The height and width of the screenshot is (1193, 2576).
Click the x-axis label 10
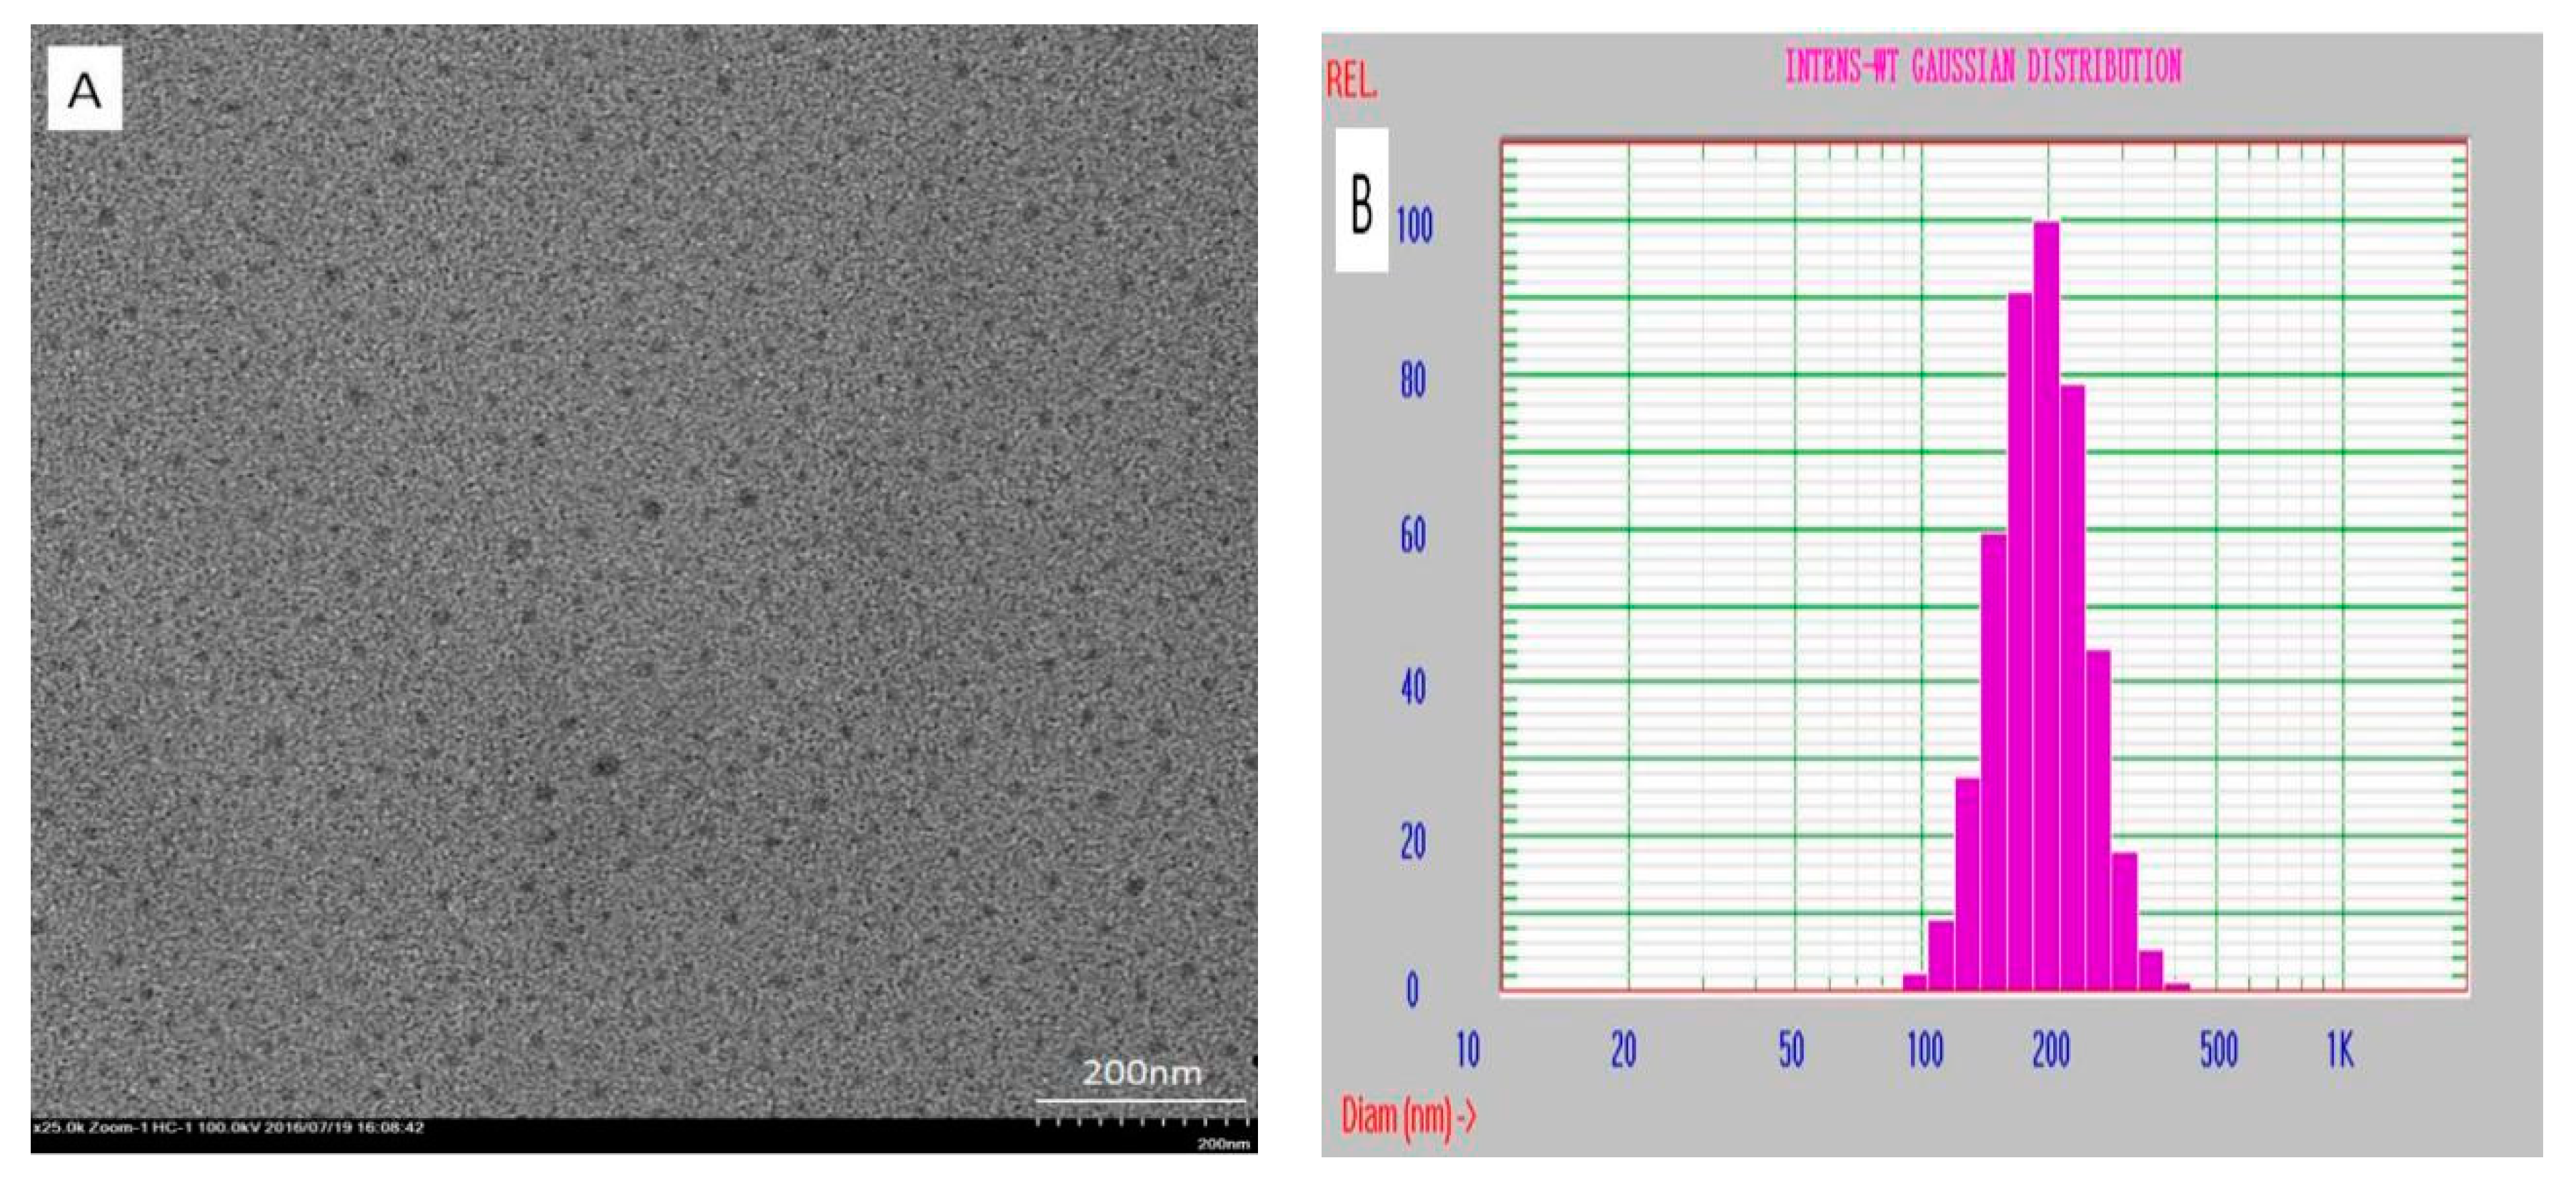tap(1467, 1050)
